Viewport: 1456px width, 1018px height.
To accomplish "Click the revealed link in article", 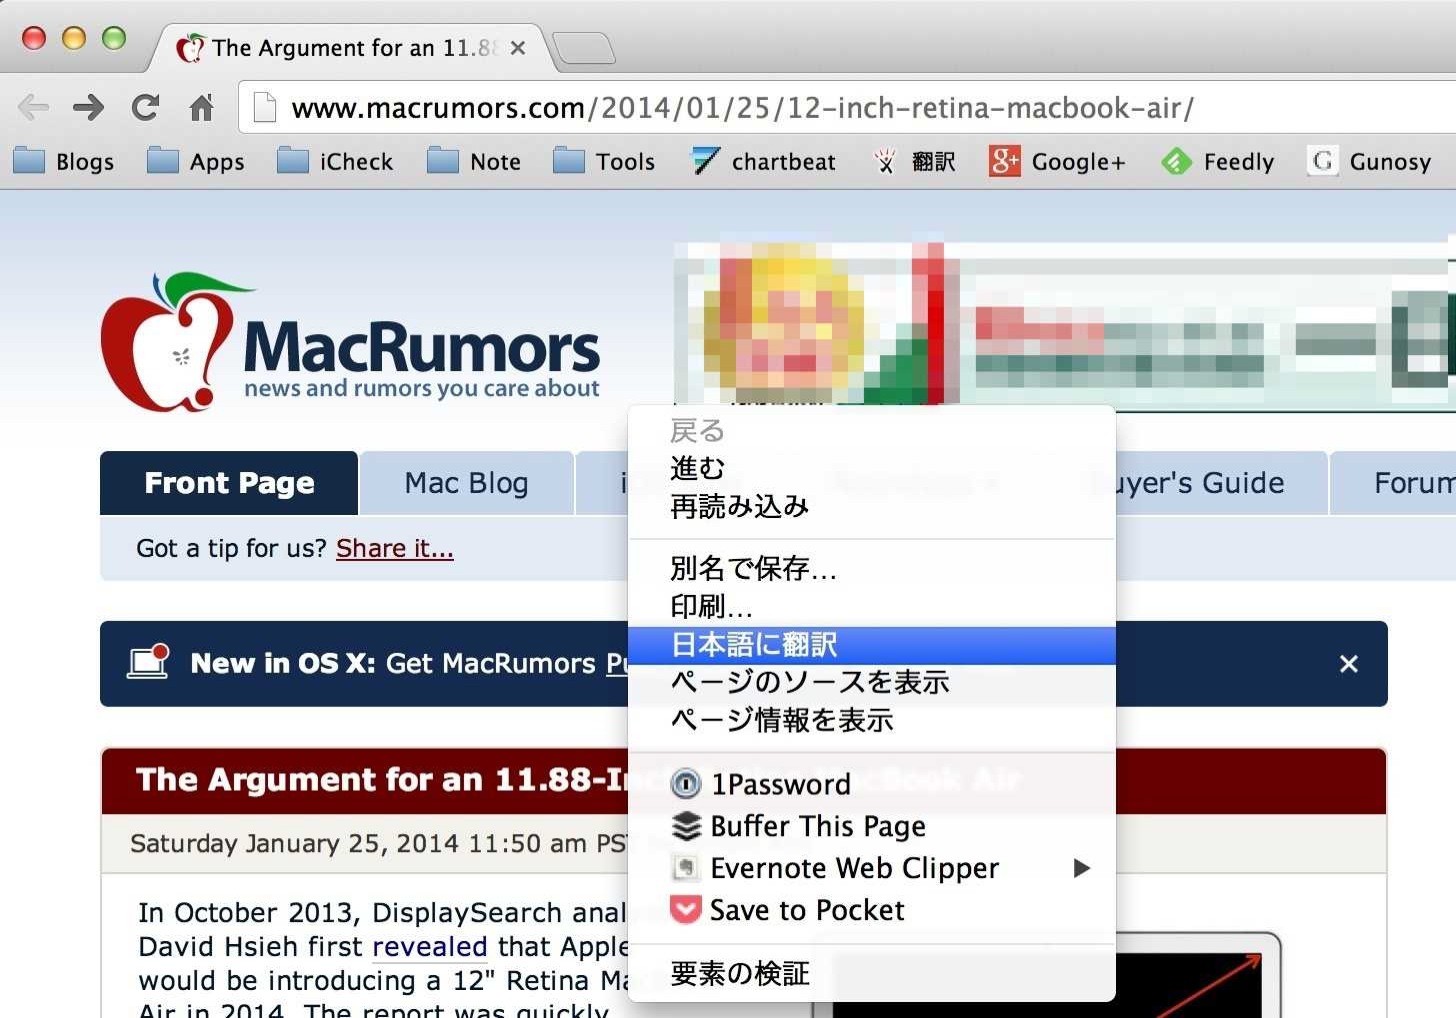I will coord(429,946).
